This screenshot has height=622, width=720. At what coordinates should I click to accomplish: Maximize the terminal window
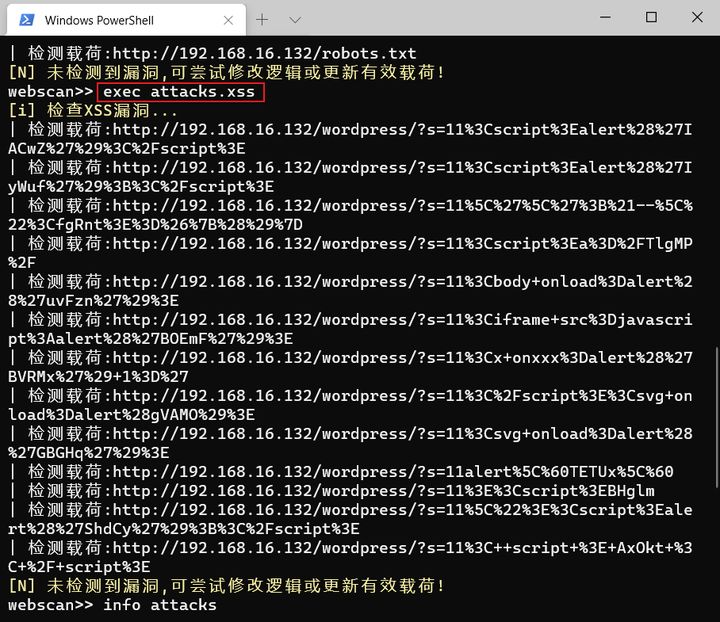click(x=651, y=17)
